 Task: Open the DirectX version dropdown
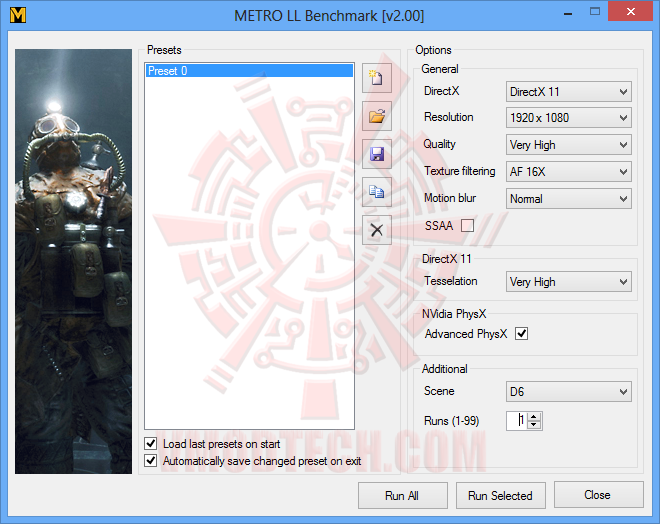[569, 92]
